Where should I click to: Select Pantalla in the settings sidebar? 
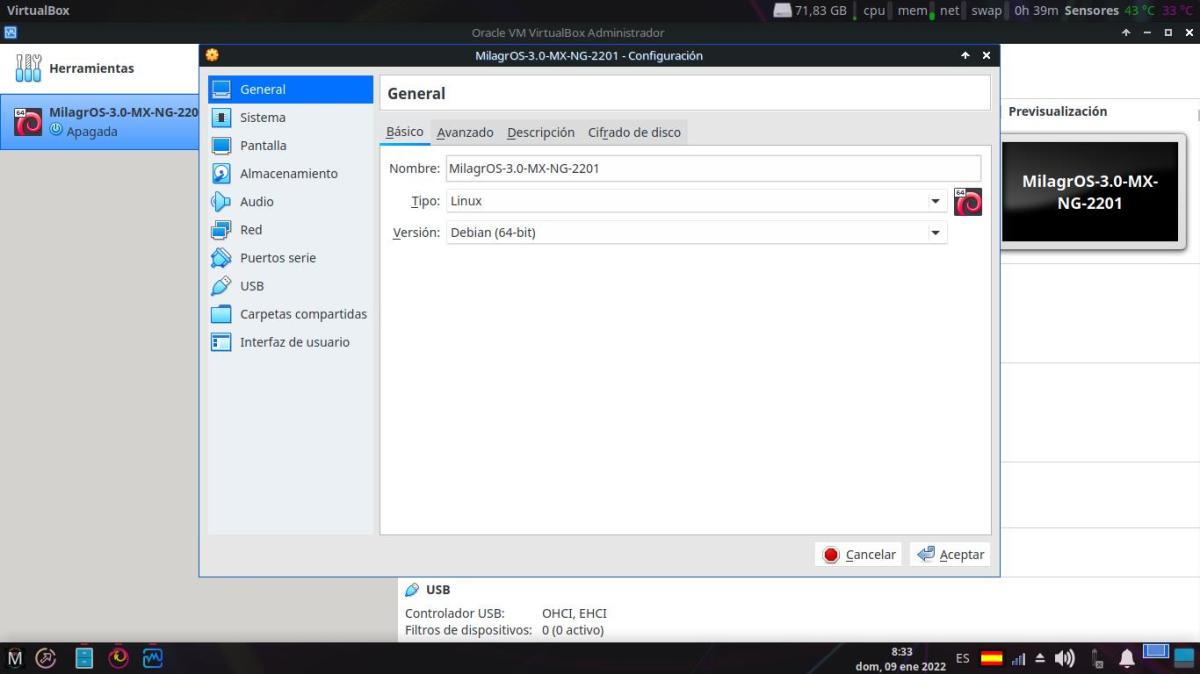click(x=263, y=145)
